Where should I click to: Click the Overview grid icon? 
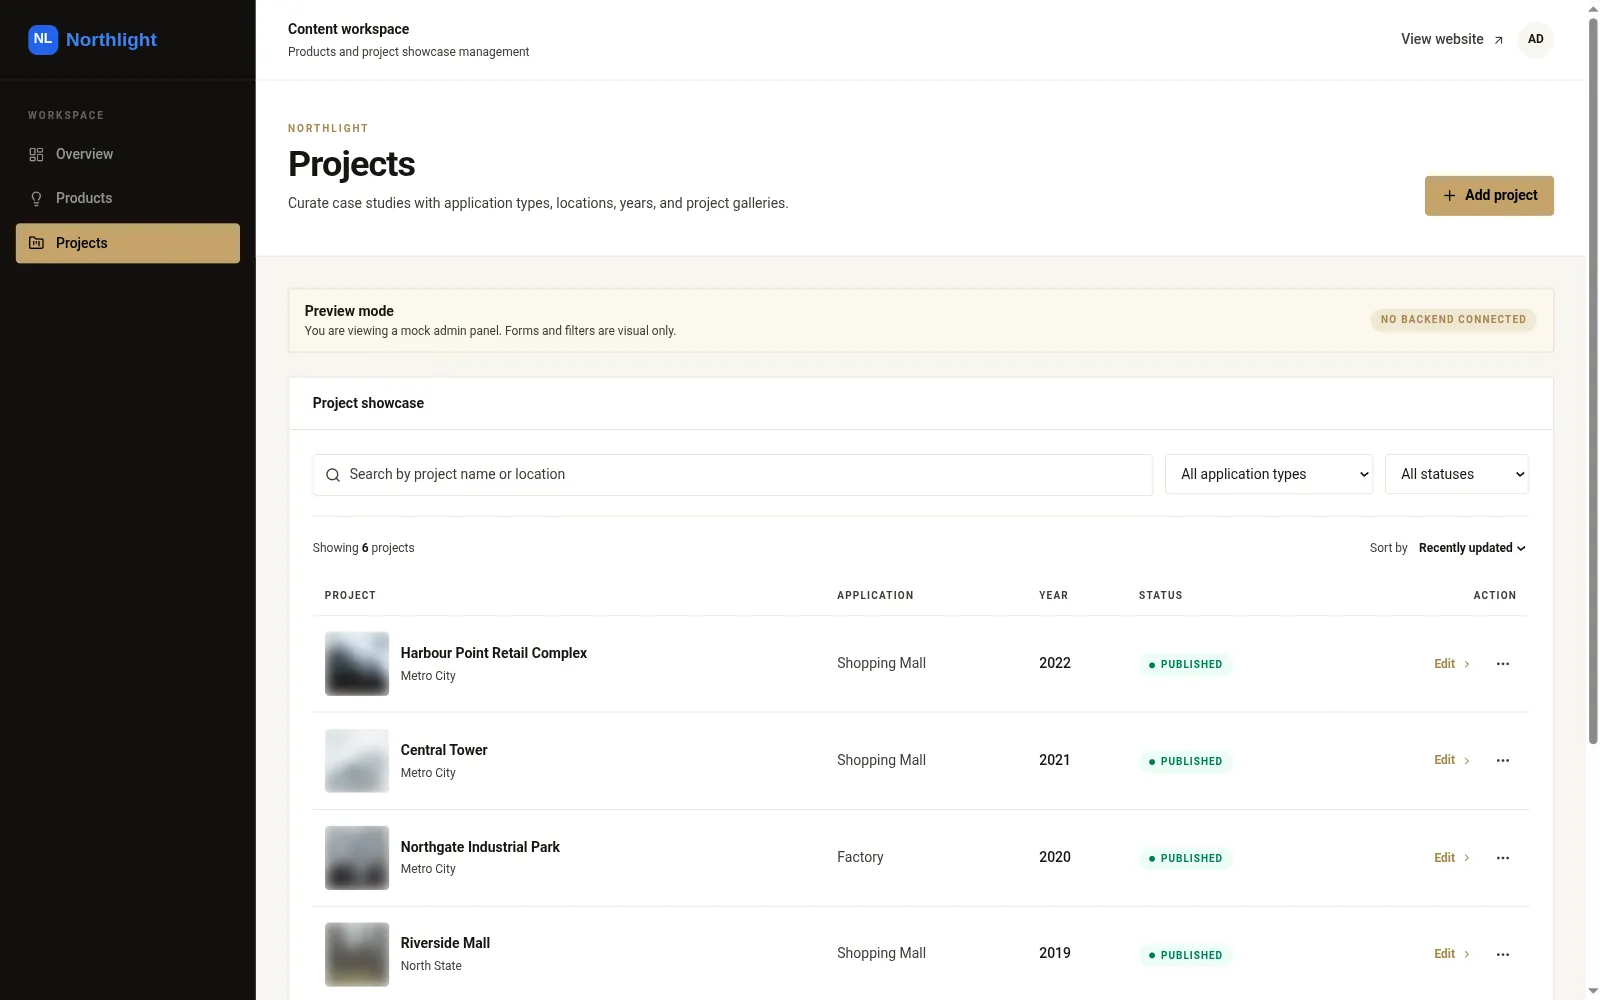[x=36, y=154]
